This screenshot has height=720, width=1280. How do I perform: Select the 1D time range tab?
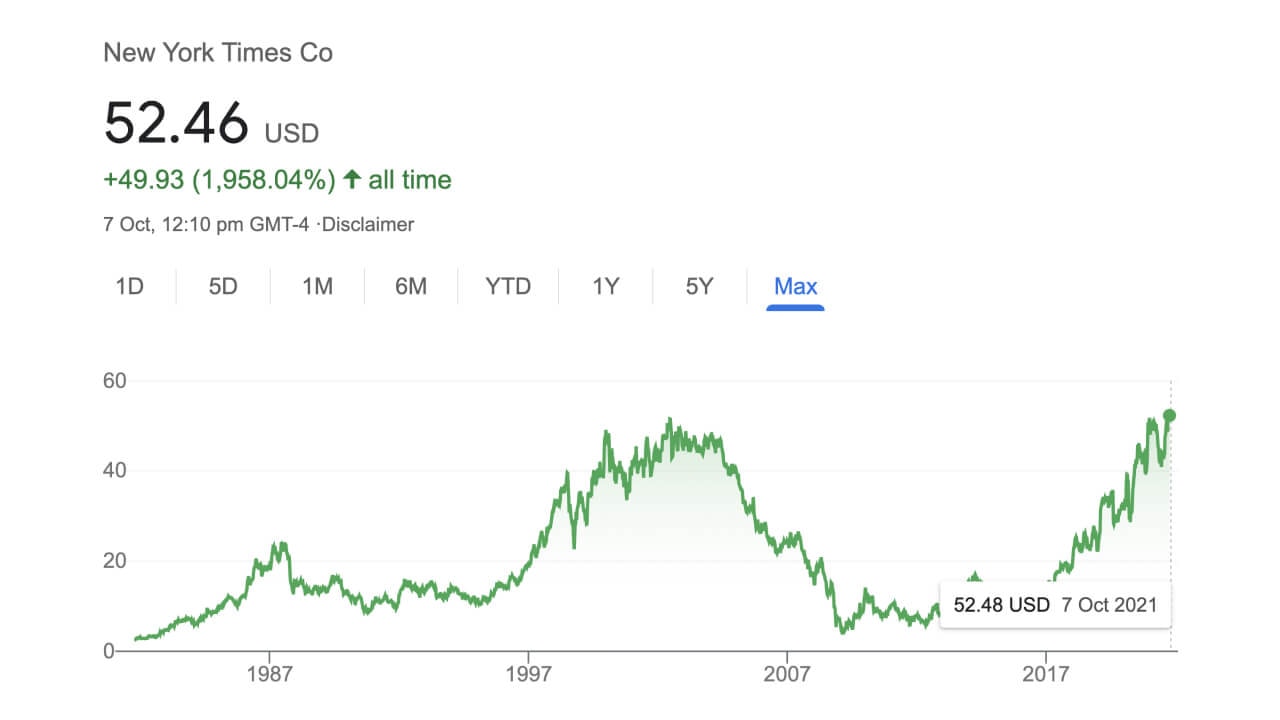click(130, 287)
